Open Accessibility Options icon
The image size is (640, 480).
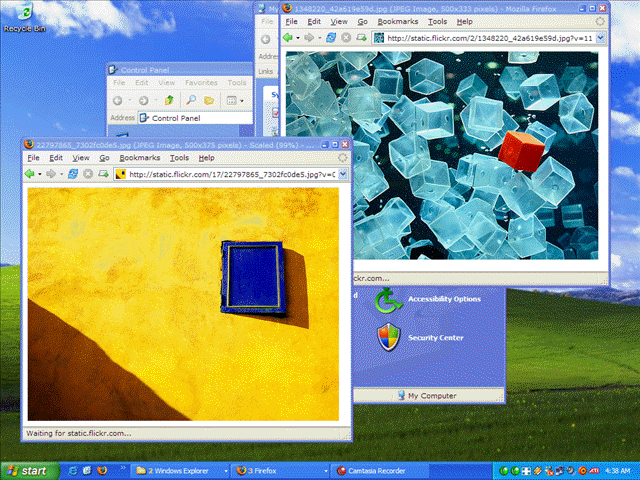387,300
